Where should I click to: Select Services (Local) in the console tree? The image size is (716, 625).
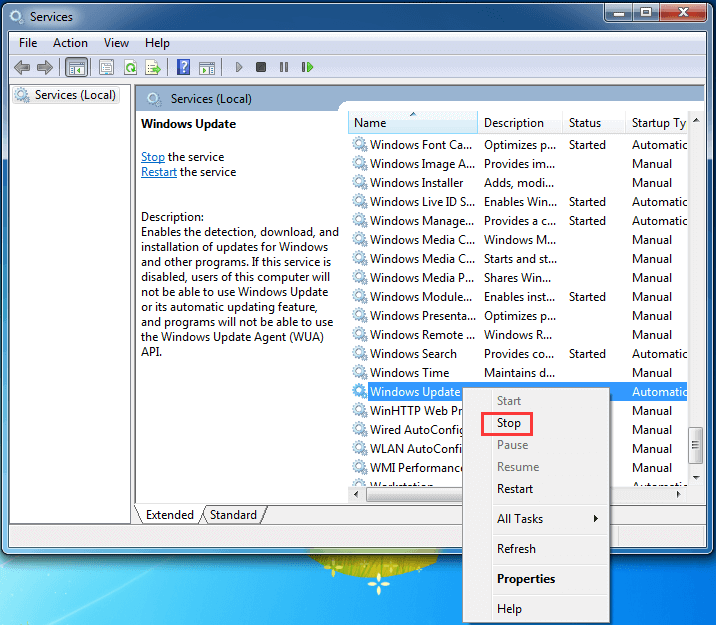point(66,95)
